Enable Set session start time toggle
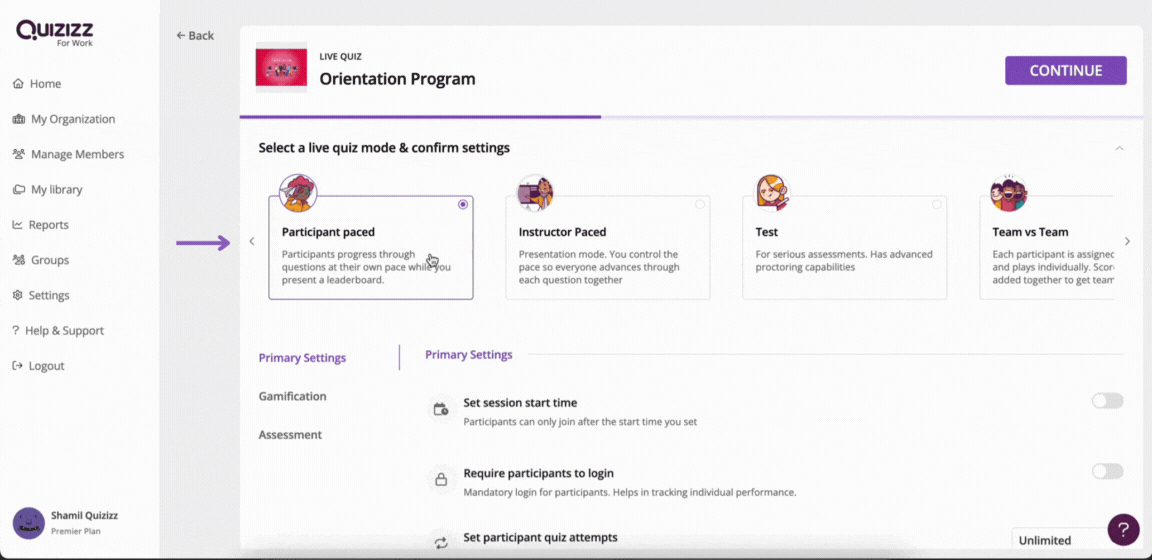The image size is (1152, 560). pyautogui.click(x=1107, y=401)
